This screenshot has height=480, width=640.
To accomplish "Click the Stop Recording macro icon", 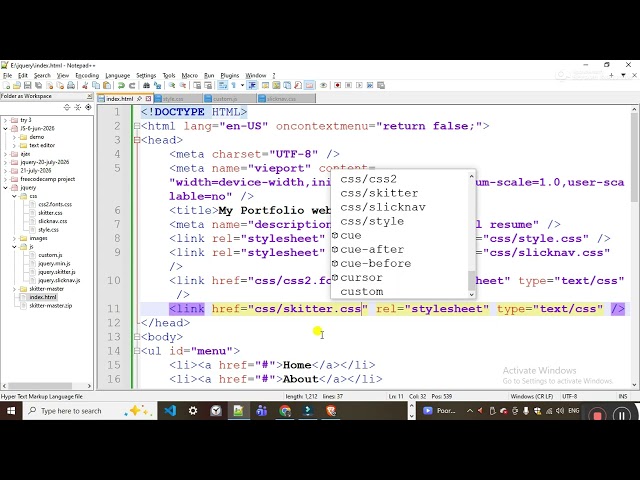I will click(x=349, y=85).
